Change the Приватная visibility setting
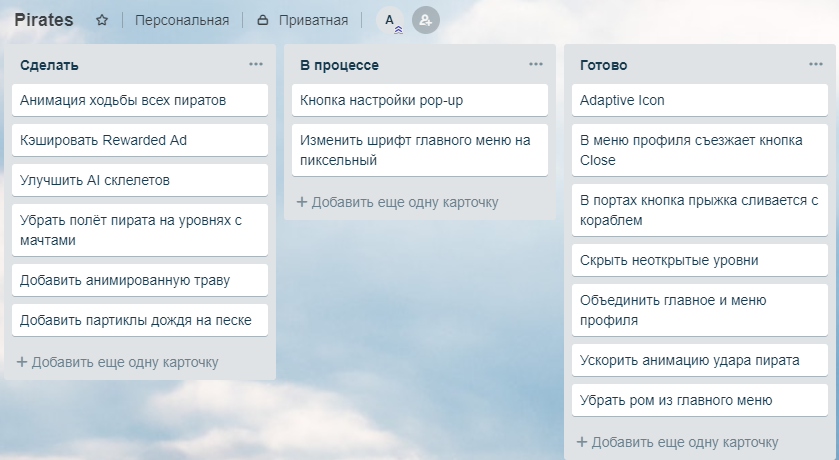 (x=302, y=20)
